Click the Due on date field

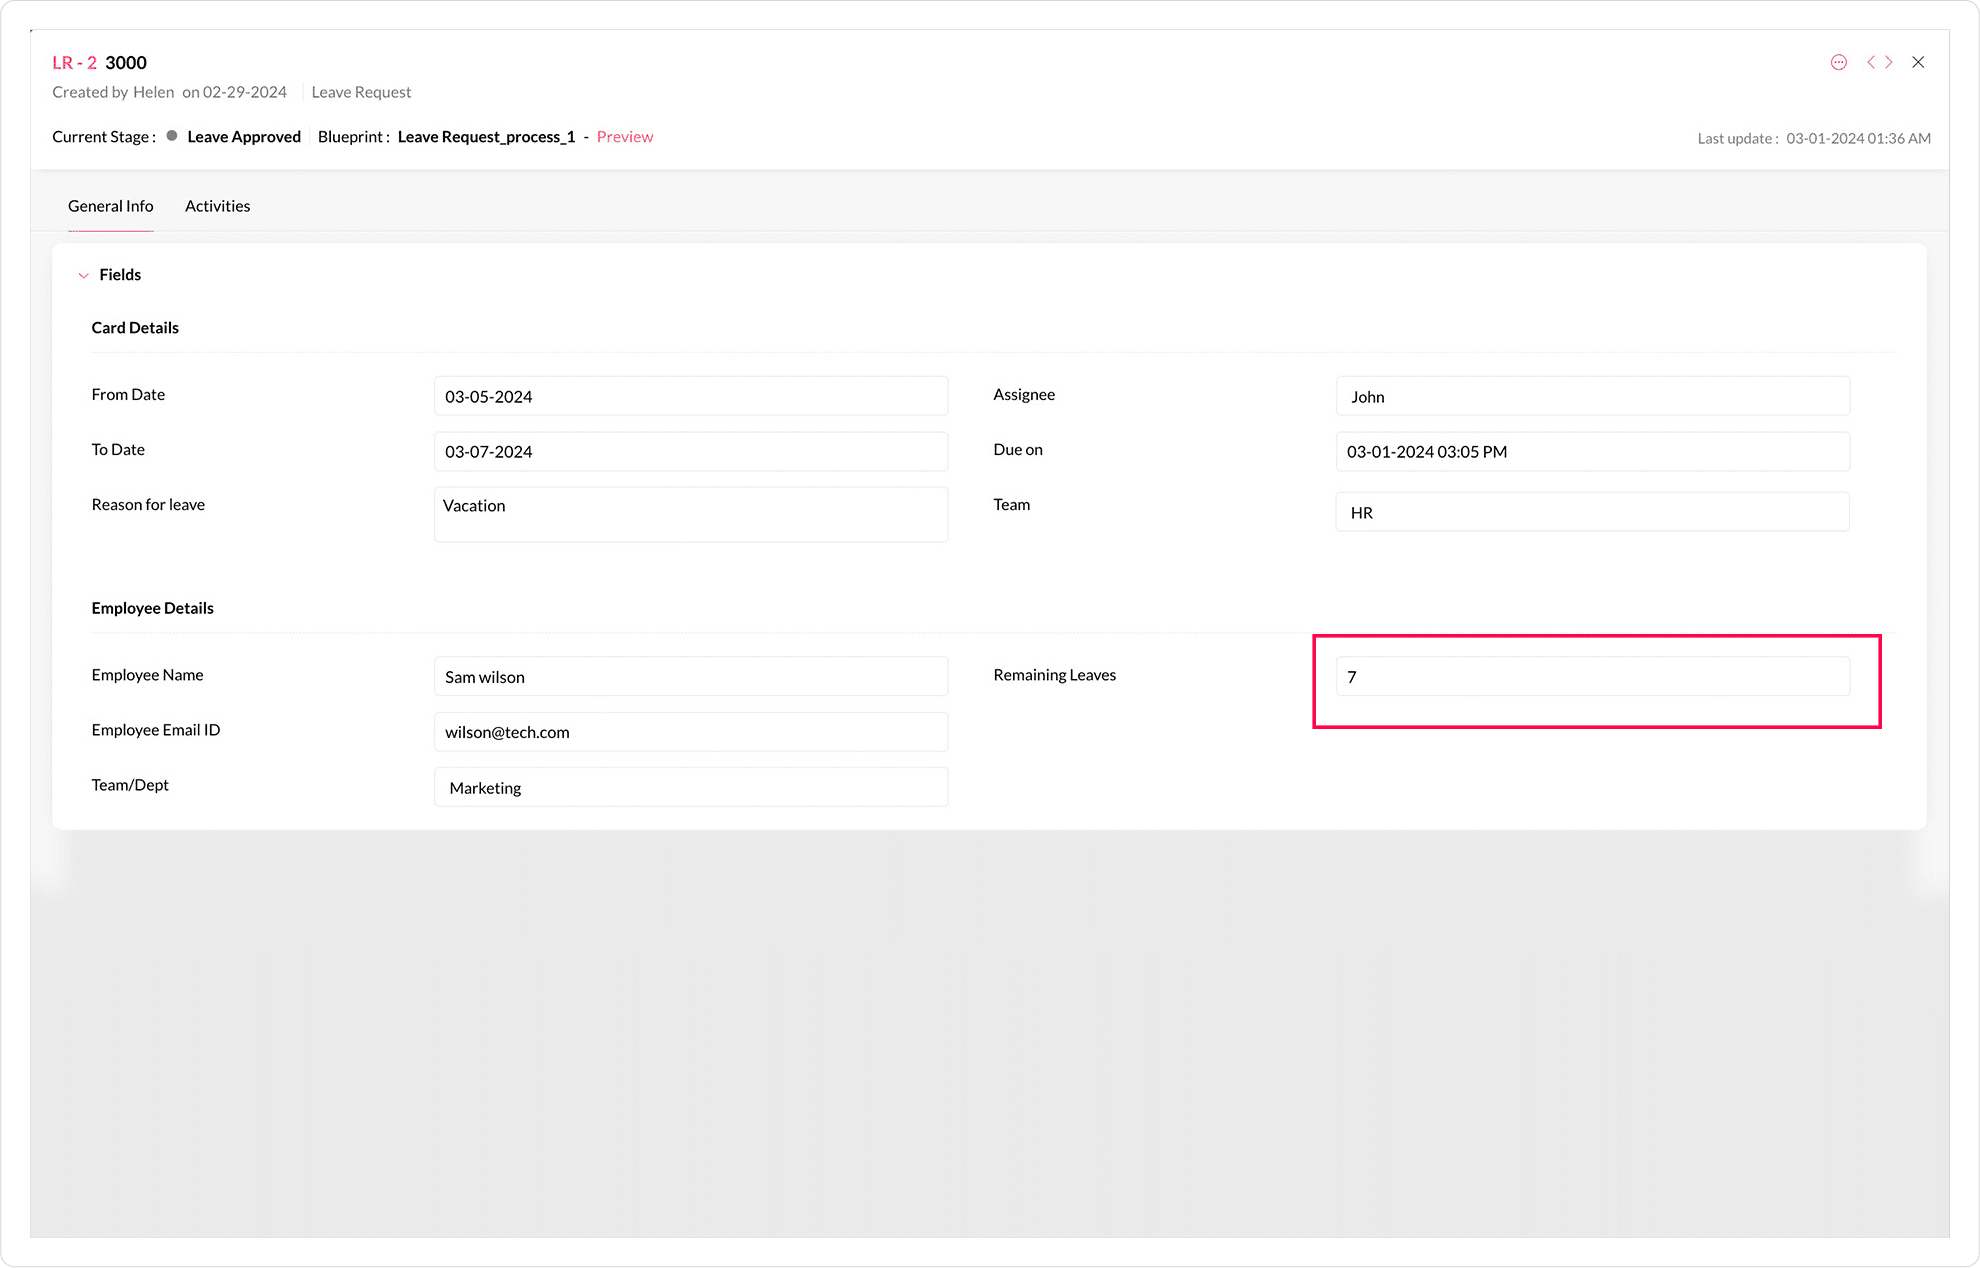[x=1592, y=451]
